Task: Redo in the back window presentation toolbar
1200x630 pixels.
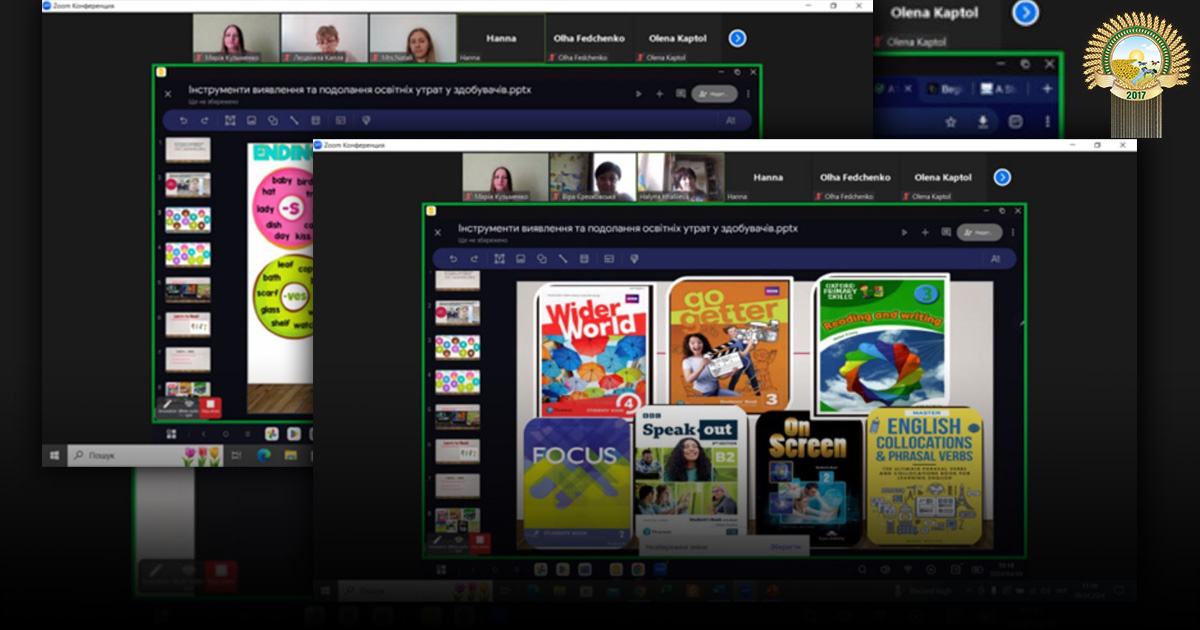Action: pos(205,121)
